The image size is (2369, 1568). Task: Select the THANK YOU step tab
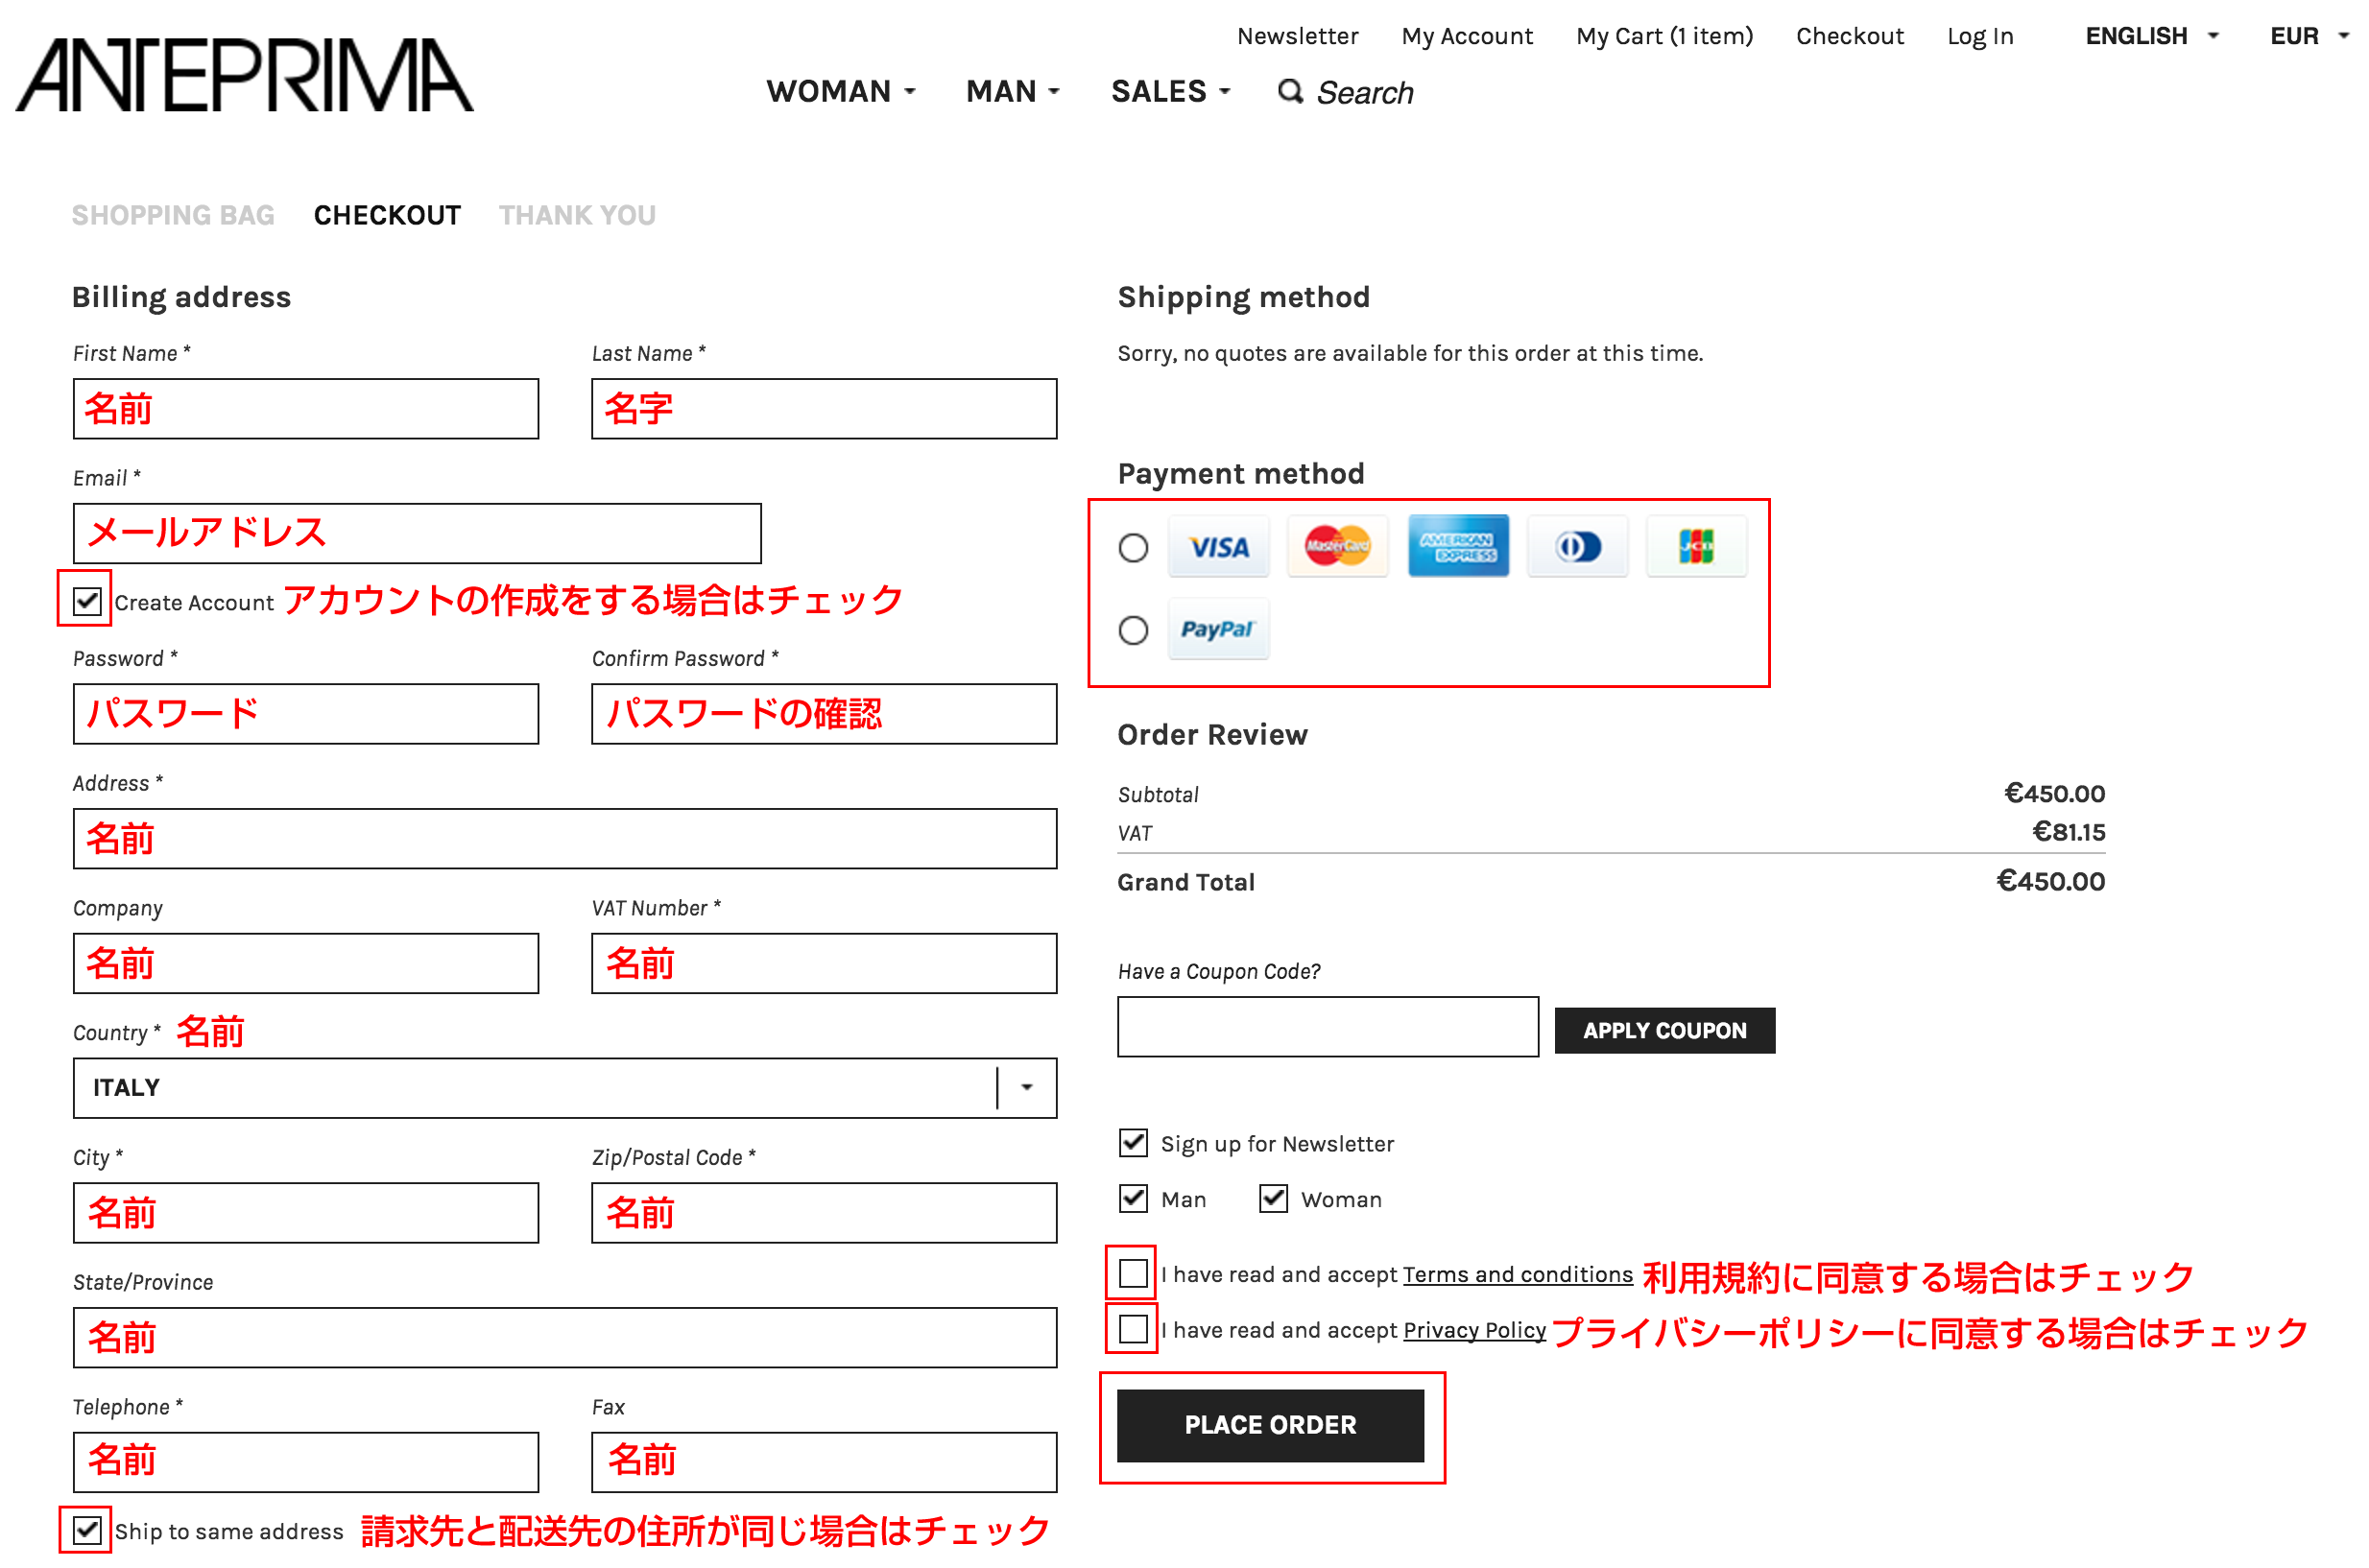tap(577, 215)
